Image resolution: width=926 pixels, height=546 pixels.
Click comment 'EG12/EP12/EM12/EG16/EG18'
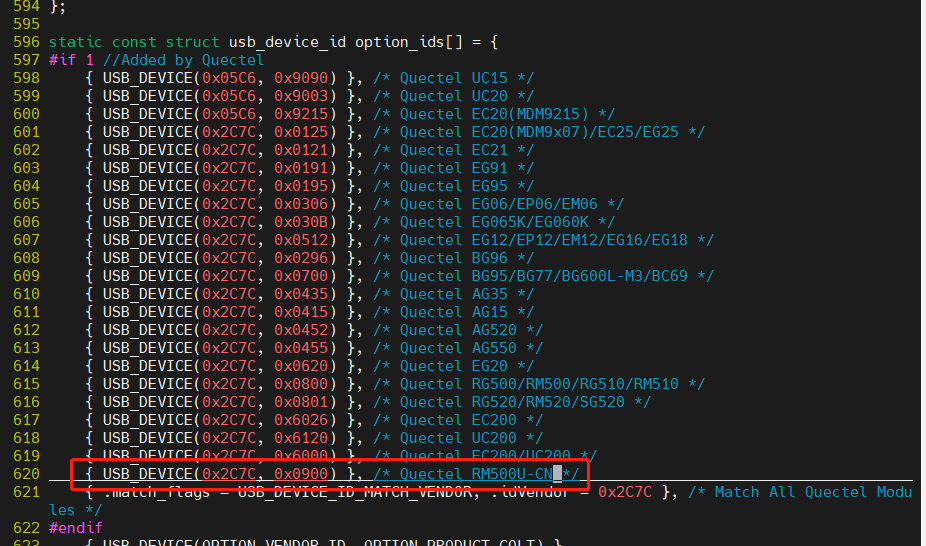point(579,240)
